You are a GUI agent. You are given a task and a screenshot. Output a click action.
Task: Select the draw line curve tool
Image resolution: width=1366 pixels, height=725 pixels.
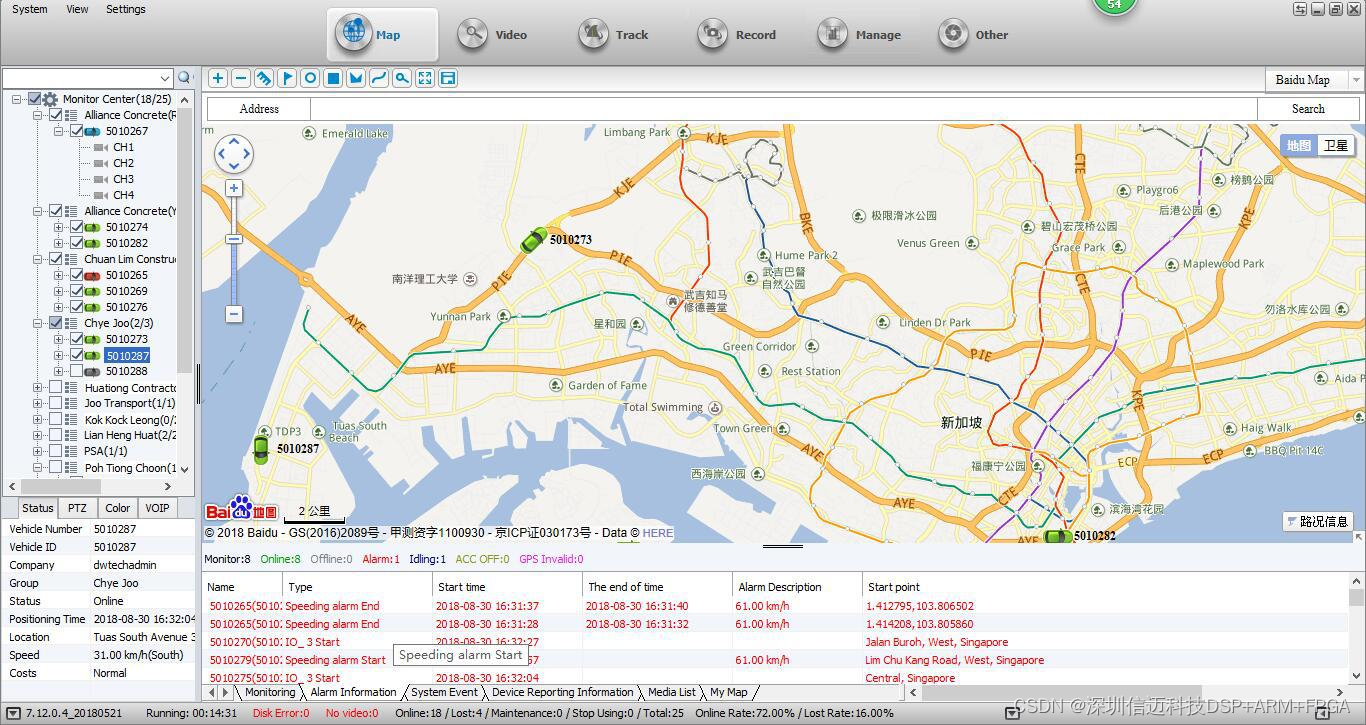(x=379, y=78)
